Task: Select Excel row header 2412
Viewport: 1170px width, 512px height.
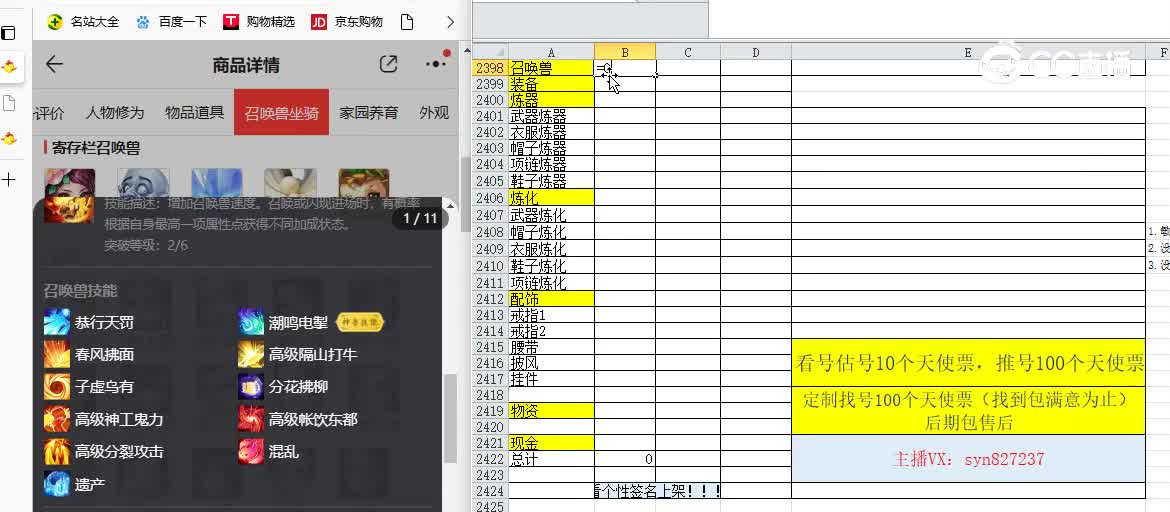Action: (490, 299)
